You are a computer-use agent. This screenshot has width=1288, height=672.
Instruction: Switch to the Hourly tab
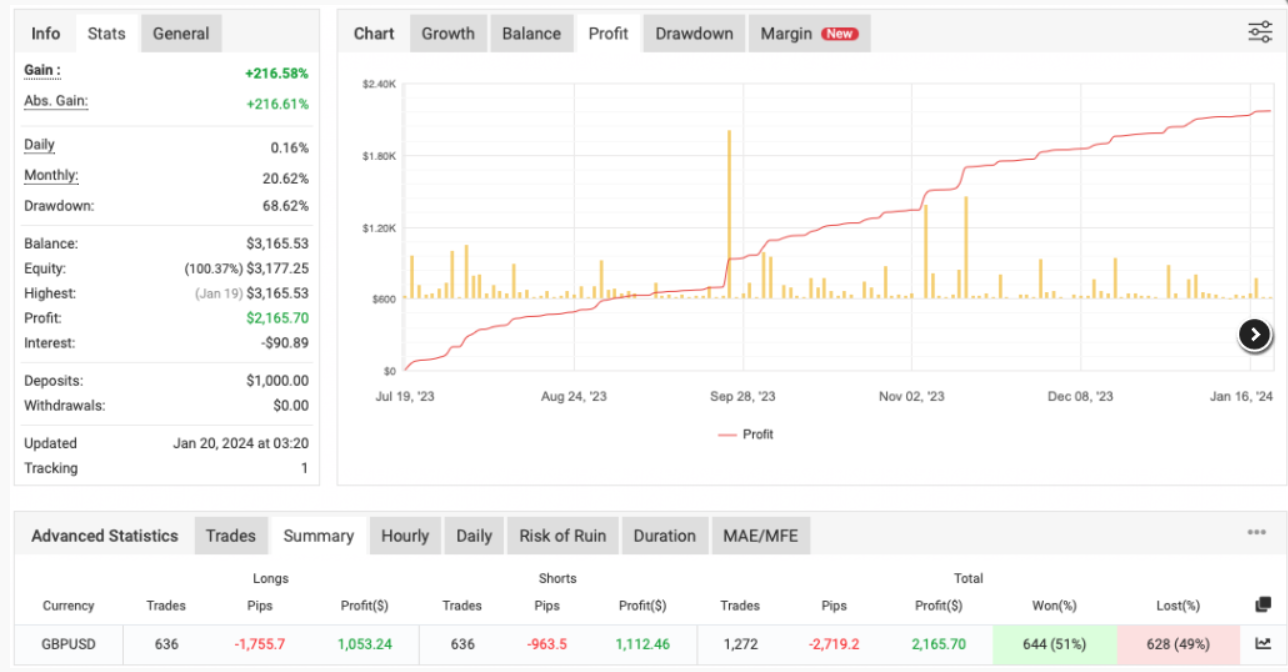(405, 536)
